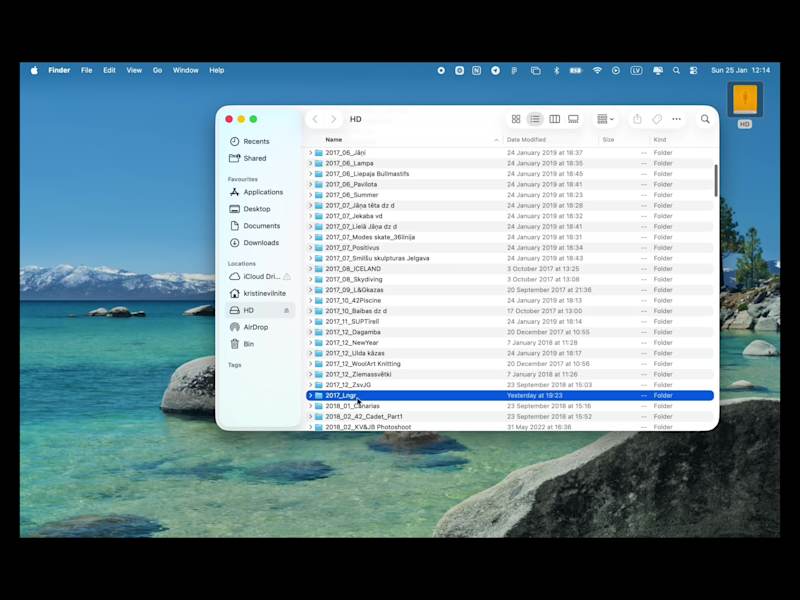Expand the 2017_08_ICELAND folder disclosure arrow
The image size is (800, 600).
(x=310, y=269)
